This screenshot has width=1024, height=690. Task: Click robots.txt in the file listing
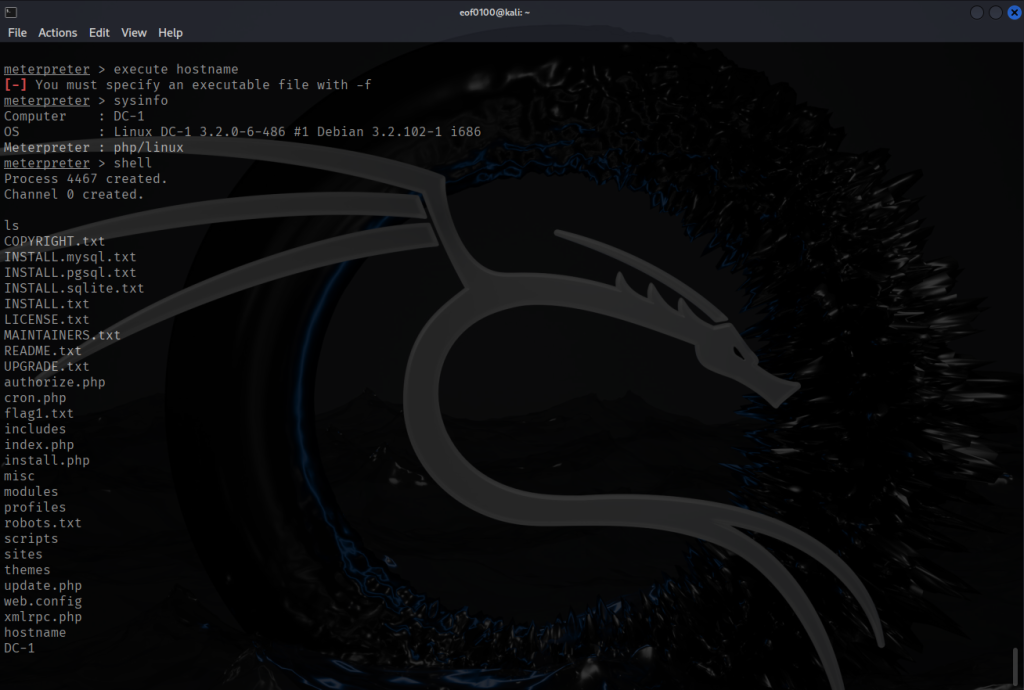pyautogui.click(x=43, y=523)
